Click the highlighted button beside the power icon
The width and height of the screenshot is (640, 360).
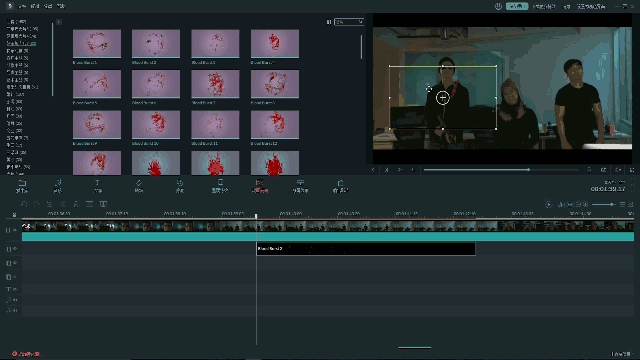click(517, 6)
